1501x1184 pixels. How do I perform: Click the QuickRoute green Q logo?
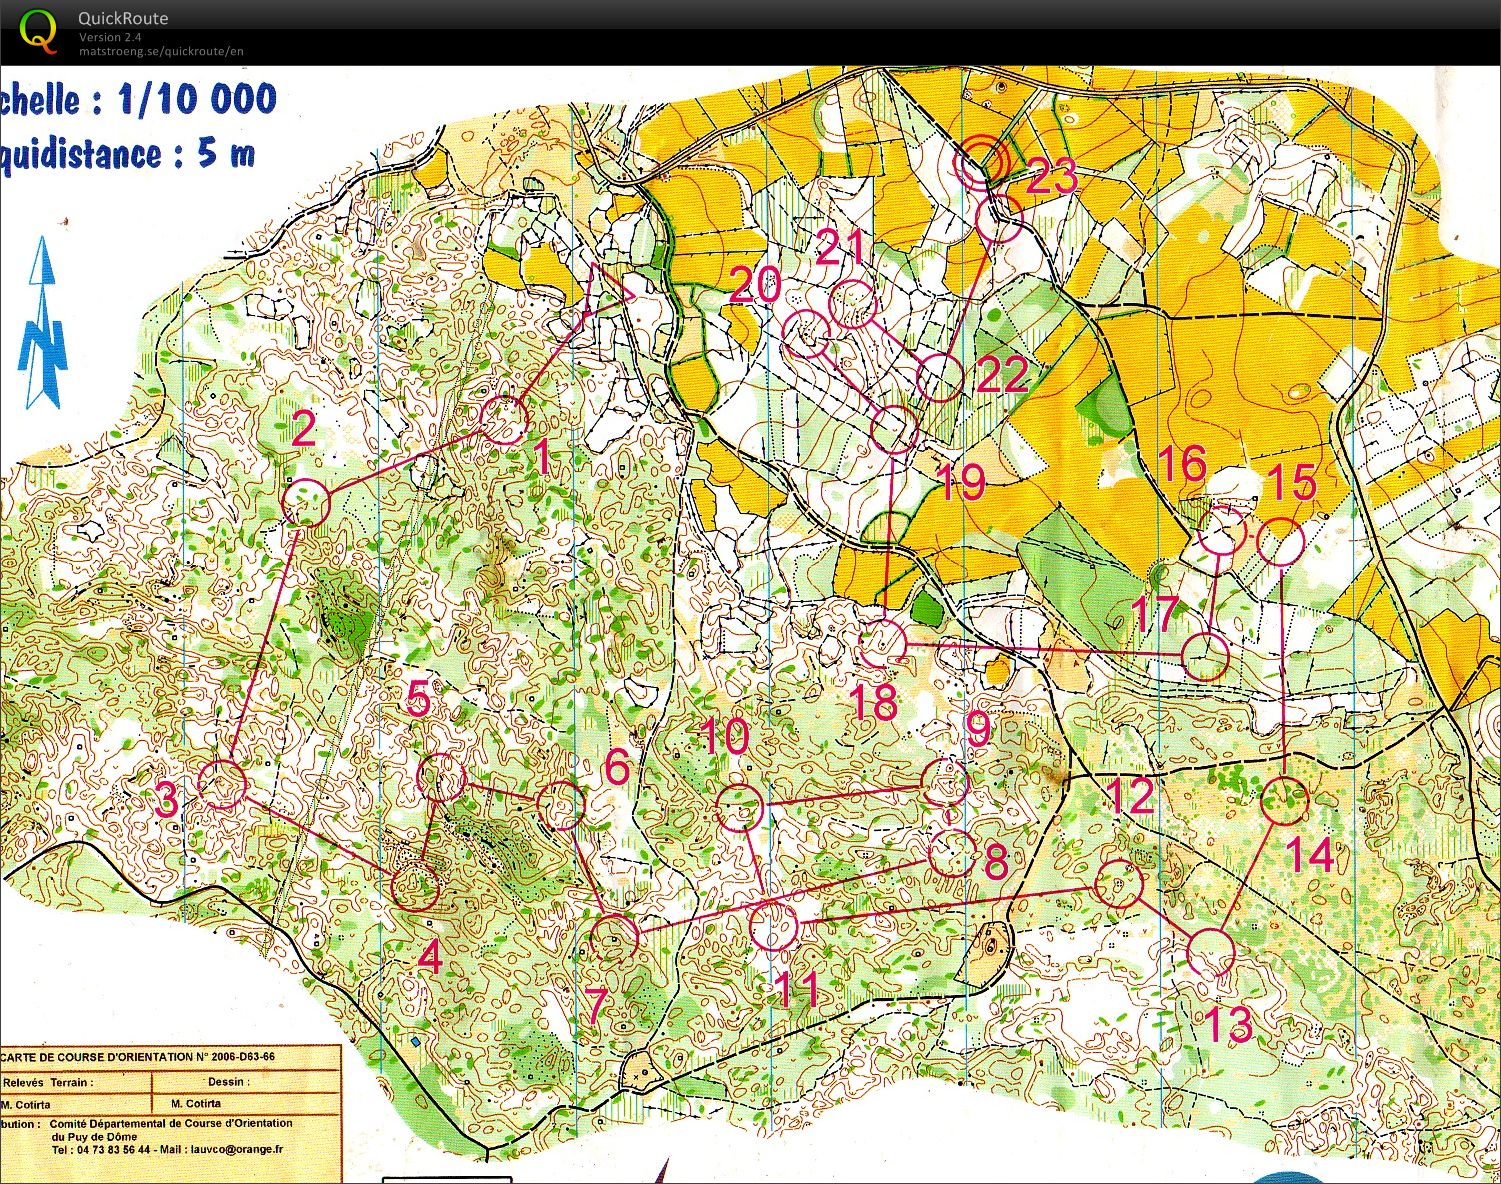click(x=39, y=30)
